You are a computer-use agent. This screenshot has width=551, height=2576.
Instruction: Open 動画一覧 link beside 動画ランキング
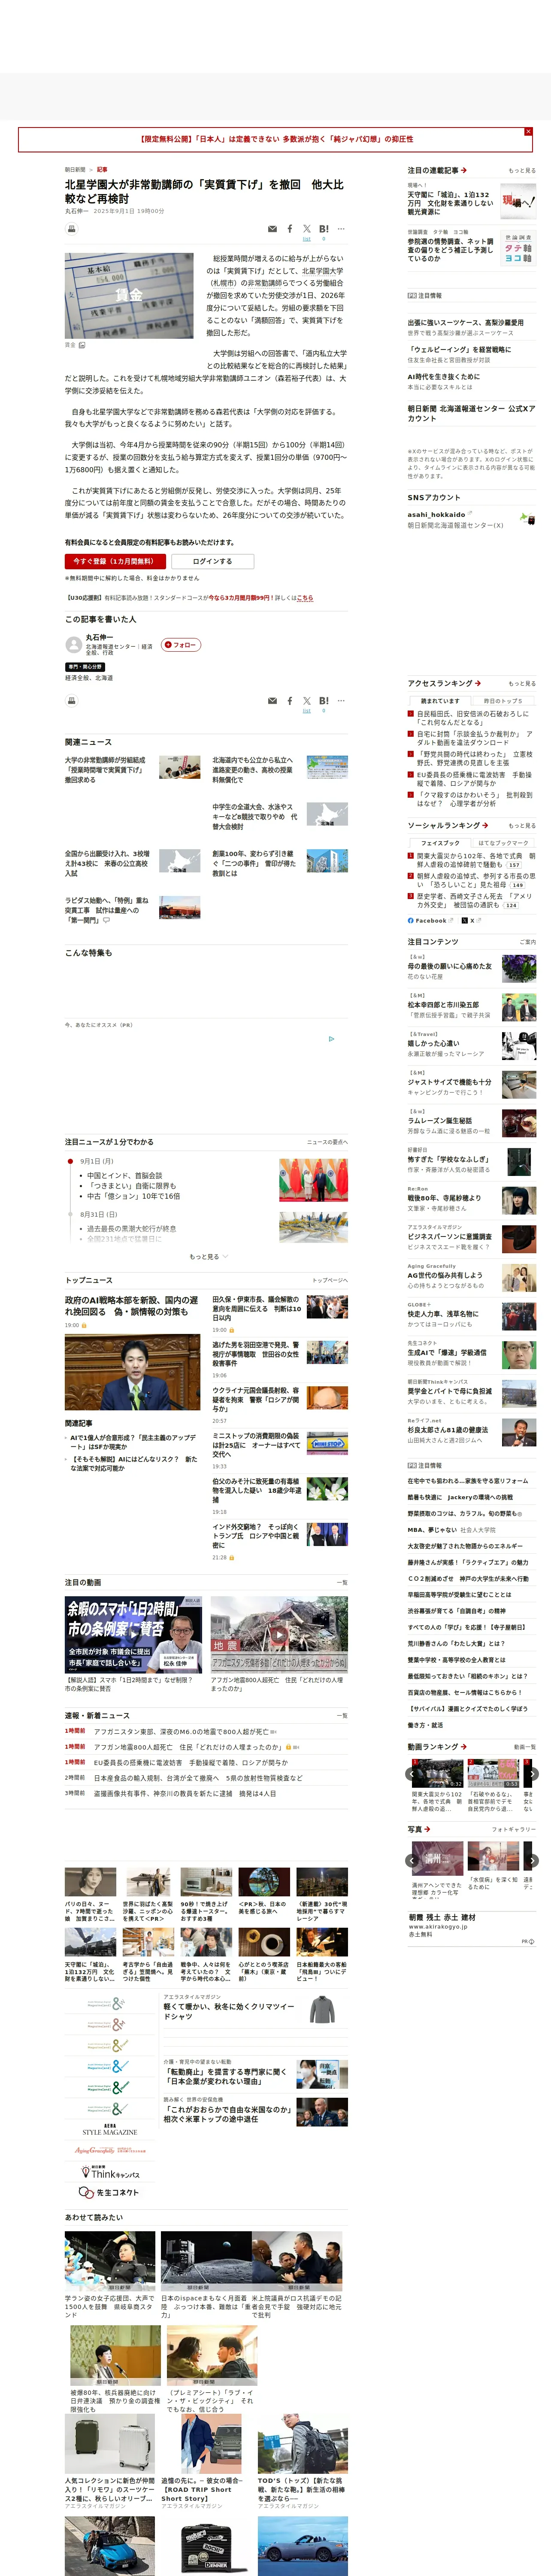click(x=525, y=1747)
